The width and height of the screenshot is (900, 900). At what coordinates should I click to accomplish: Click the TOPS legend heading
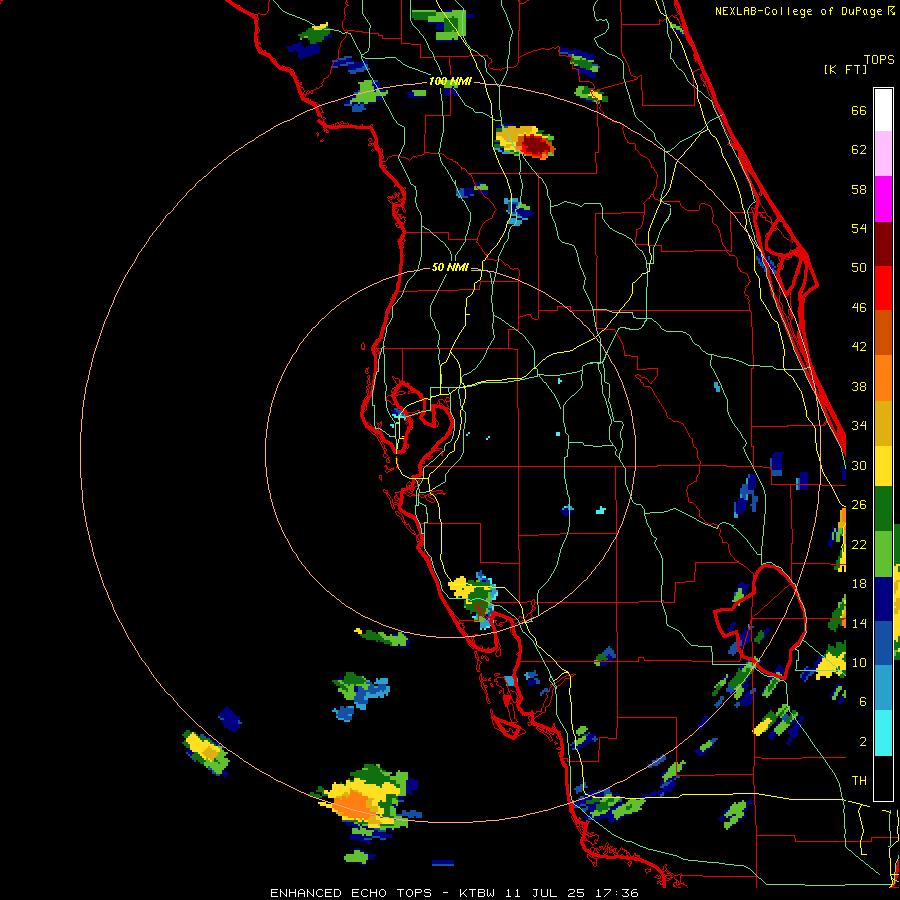[x=879, y=59]
